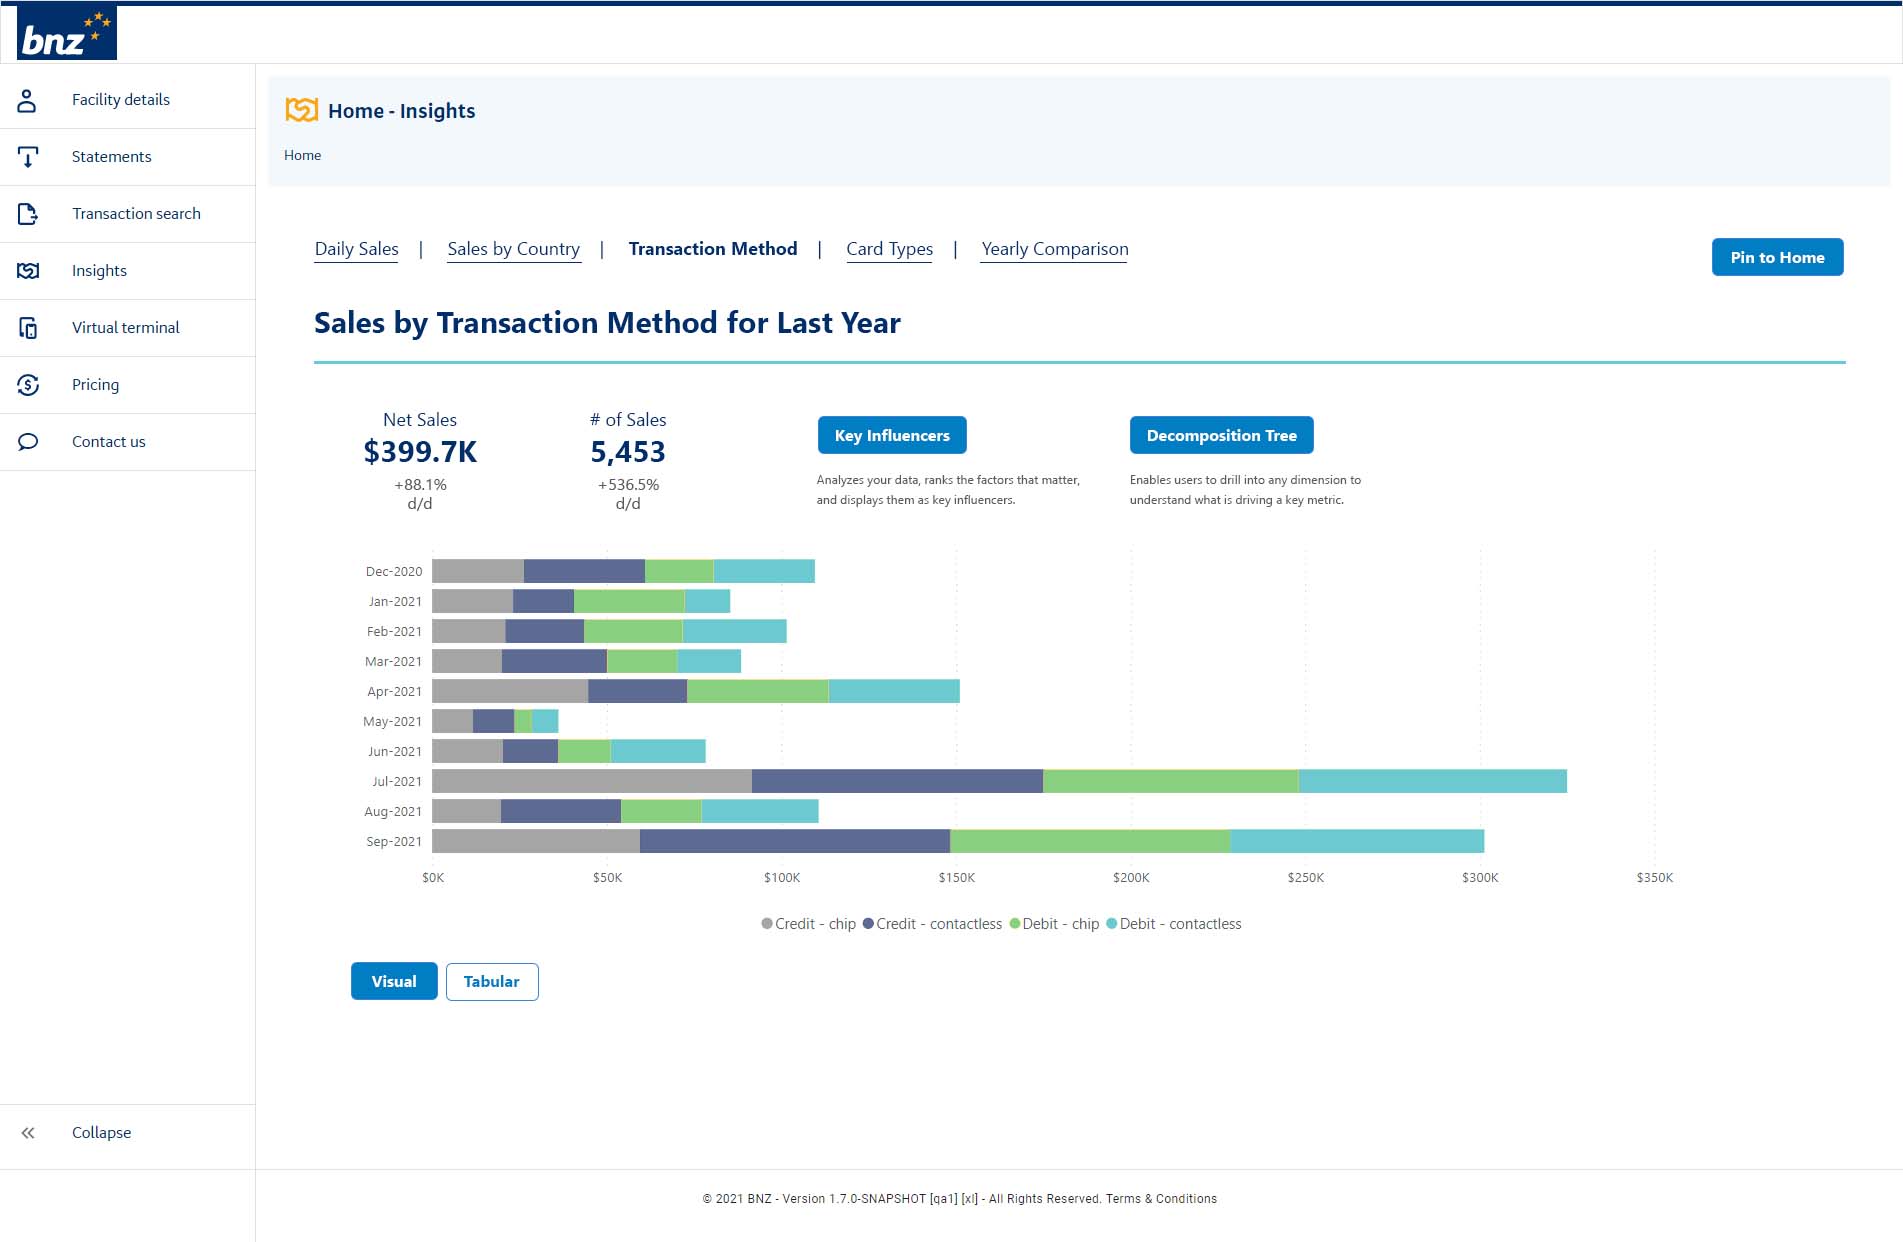Open the Sales by Country tab
1903x1242 pixels.
(x=513, y=249)
